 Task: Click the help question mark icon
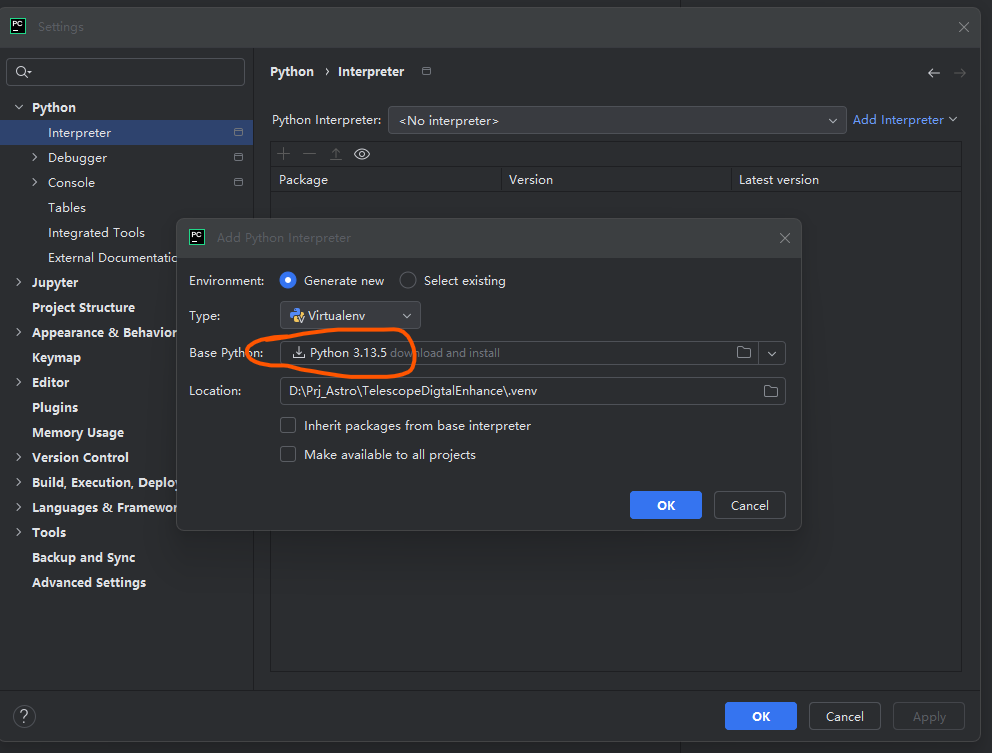point(24,716)
